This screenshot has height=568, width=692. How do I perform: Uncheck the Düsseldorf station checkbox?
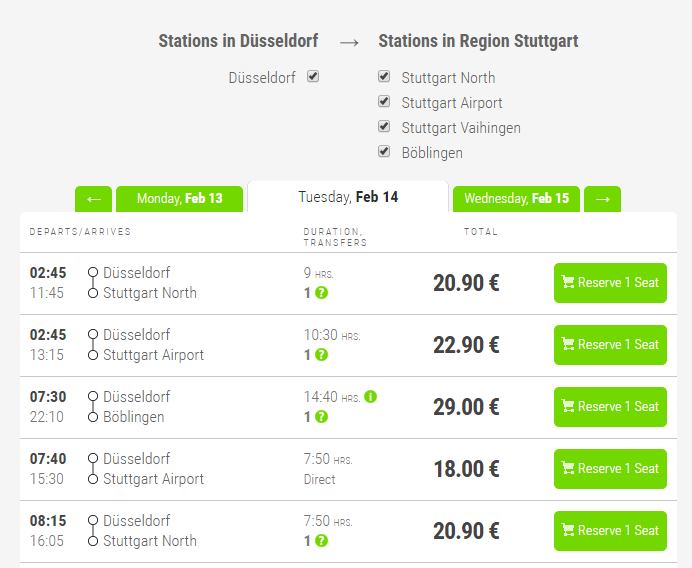[313, 76]
